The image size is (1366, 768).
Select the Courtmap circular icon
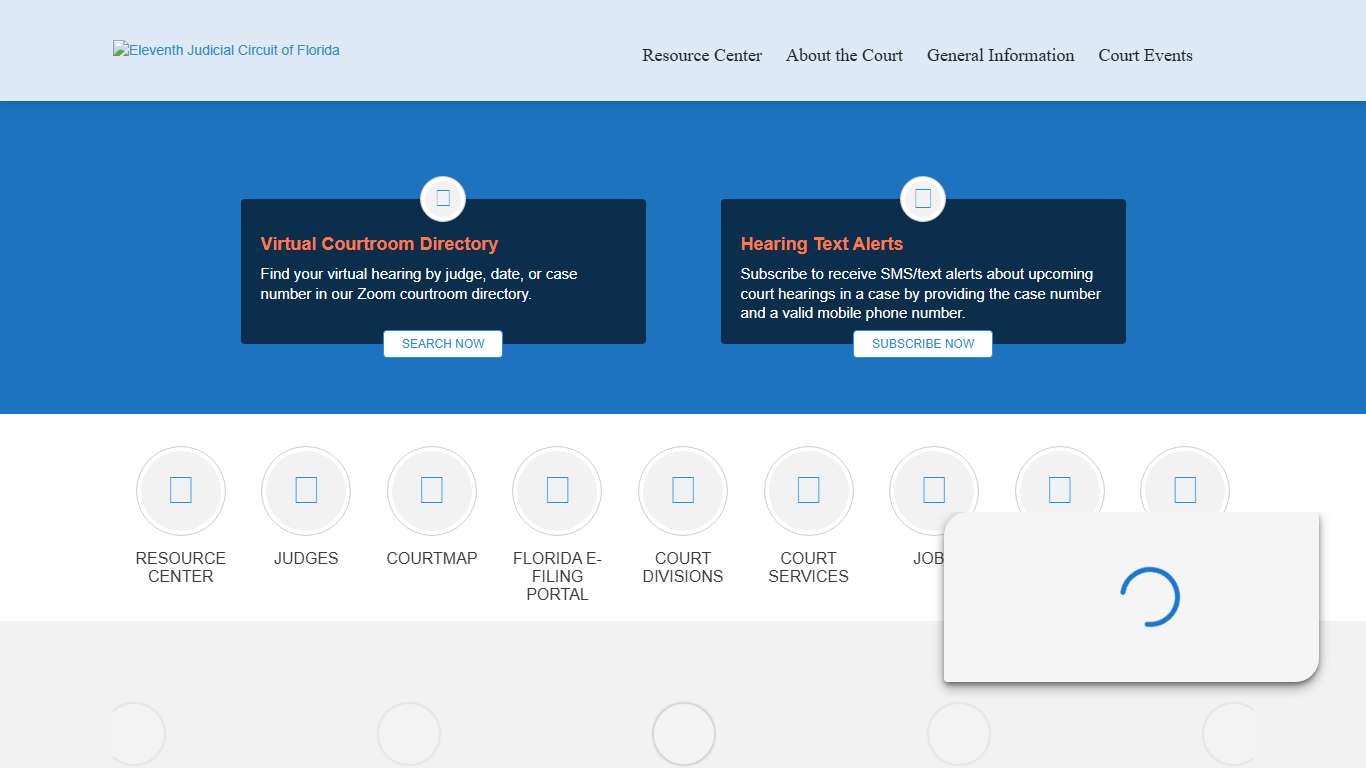[432, 490]
